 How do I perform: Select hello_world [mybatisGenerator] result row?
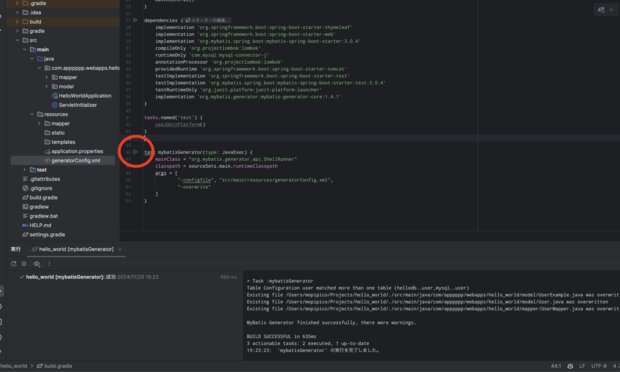pyautogui.click(x=89, y=277)
